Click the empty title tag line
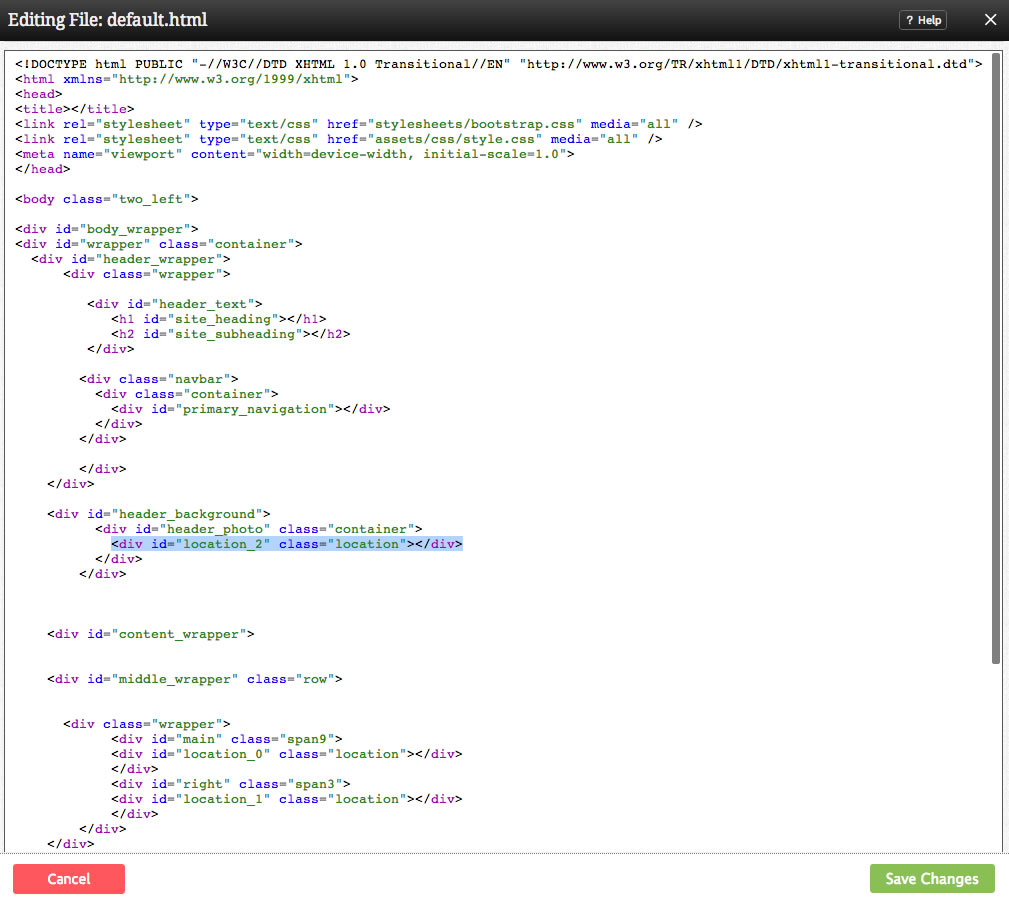Viewport: 1009px width, 902px height. pos(74,109)
